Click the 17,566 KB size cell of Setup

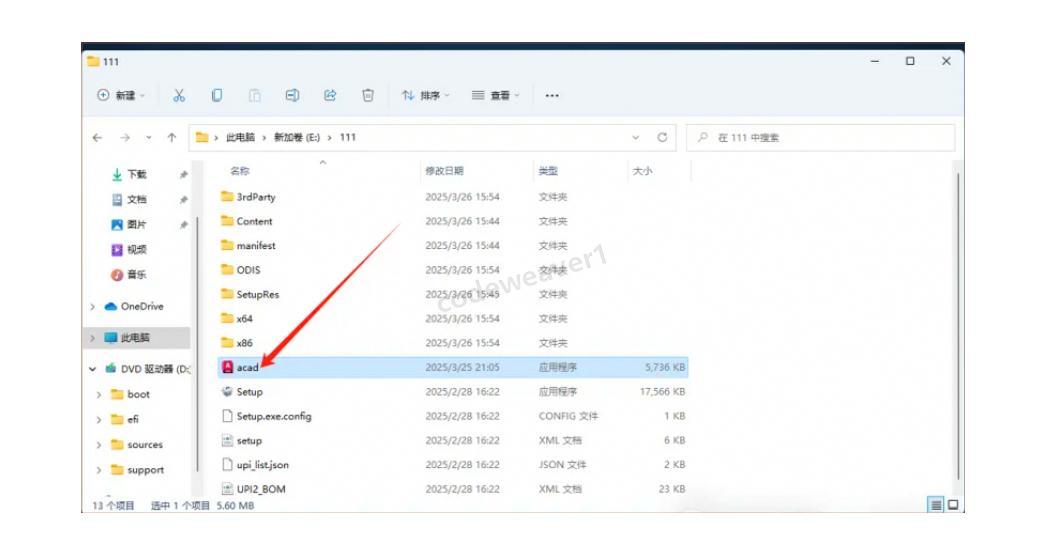[662, 392]
